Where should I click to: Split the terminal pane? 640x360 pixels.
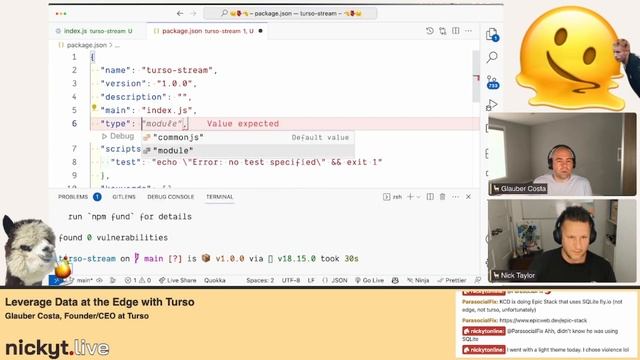(x=430, y=197)
